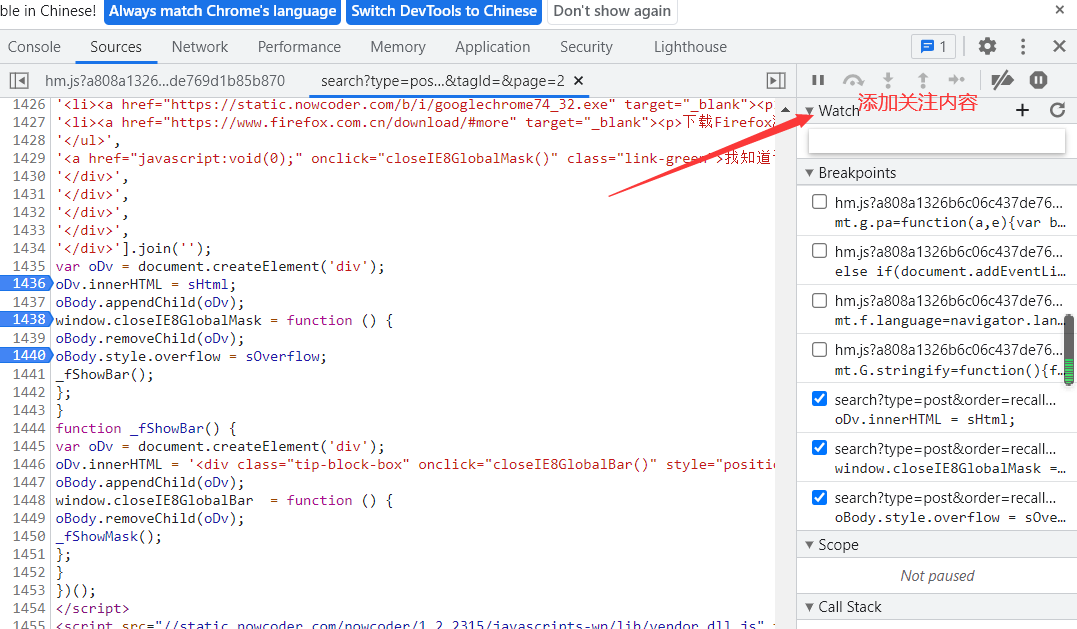
Task: Click the Step arrow icon in debugger toolbar
Action: pos(956,80)
